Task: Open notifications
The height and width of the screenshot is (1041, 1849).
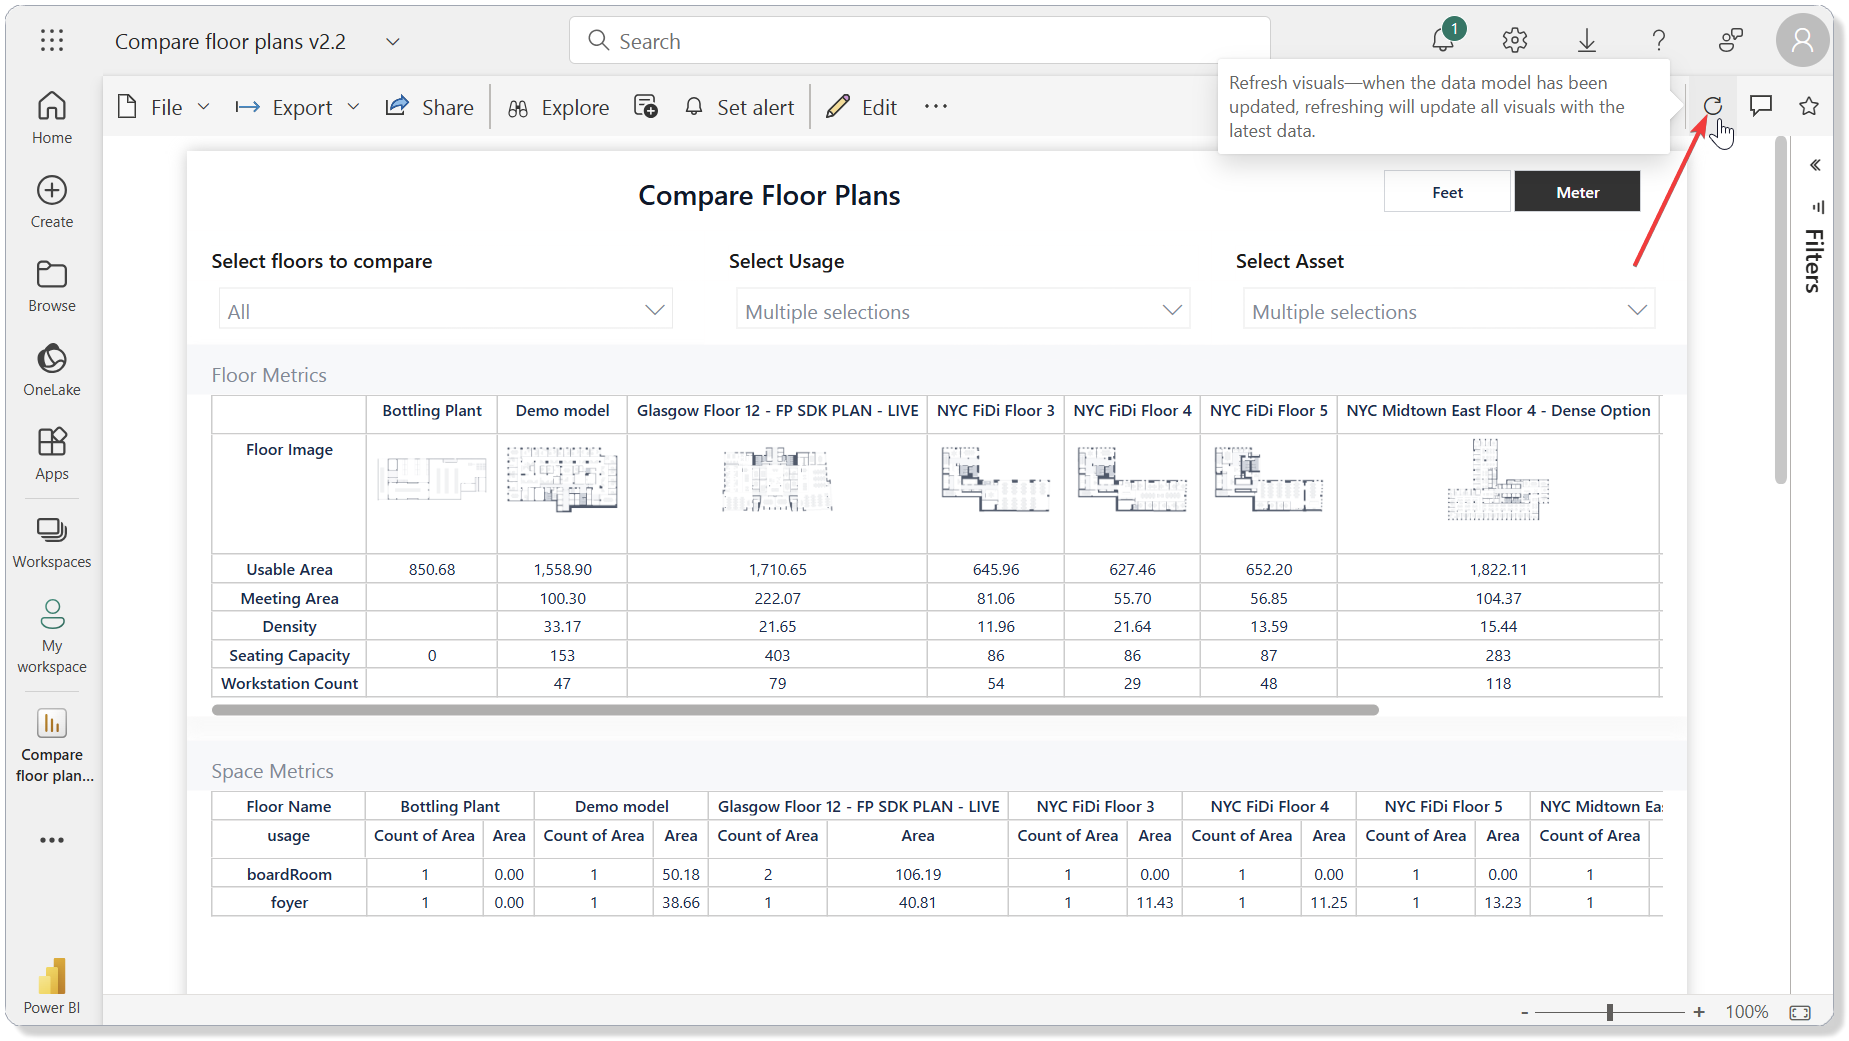Action: pyautogui.click(x=1442, y=40)
